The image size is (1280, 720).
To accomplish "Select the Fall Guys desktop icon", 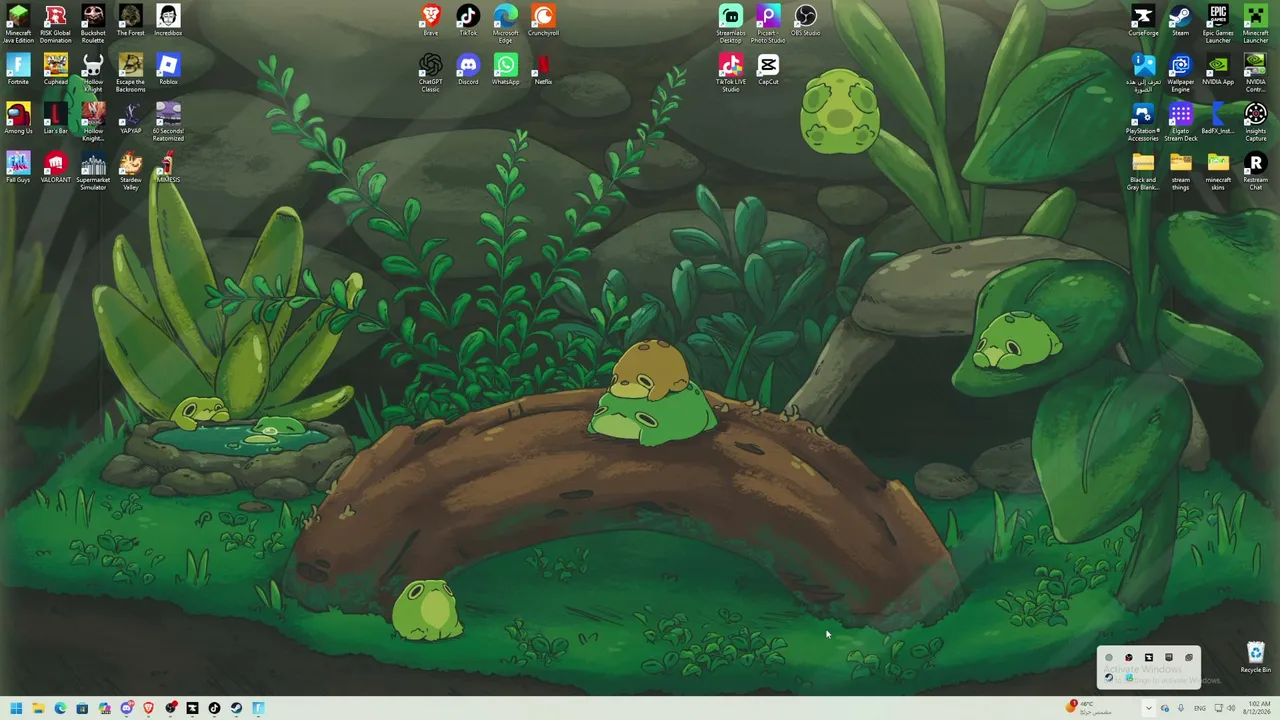I will tap(18, 167).
